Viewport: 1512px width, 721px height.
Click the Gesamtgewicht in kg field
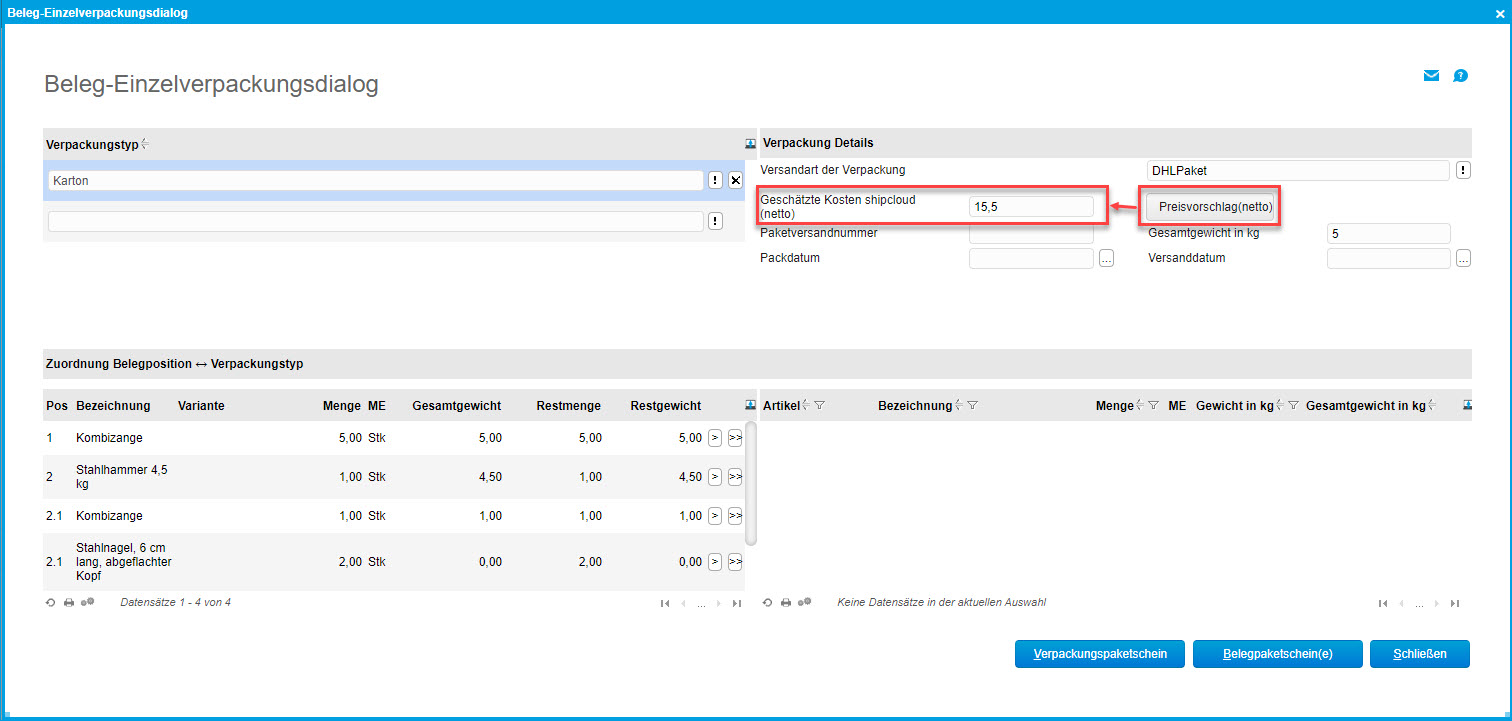click(1388, 233)
